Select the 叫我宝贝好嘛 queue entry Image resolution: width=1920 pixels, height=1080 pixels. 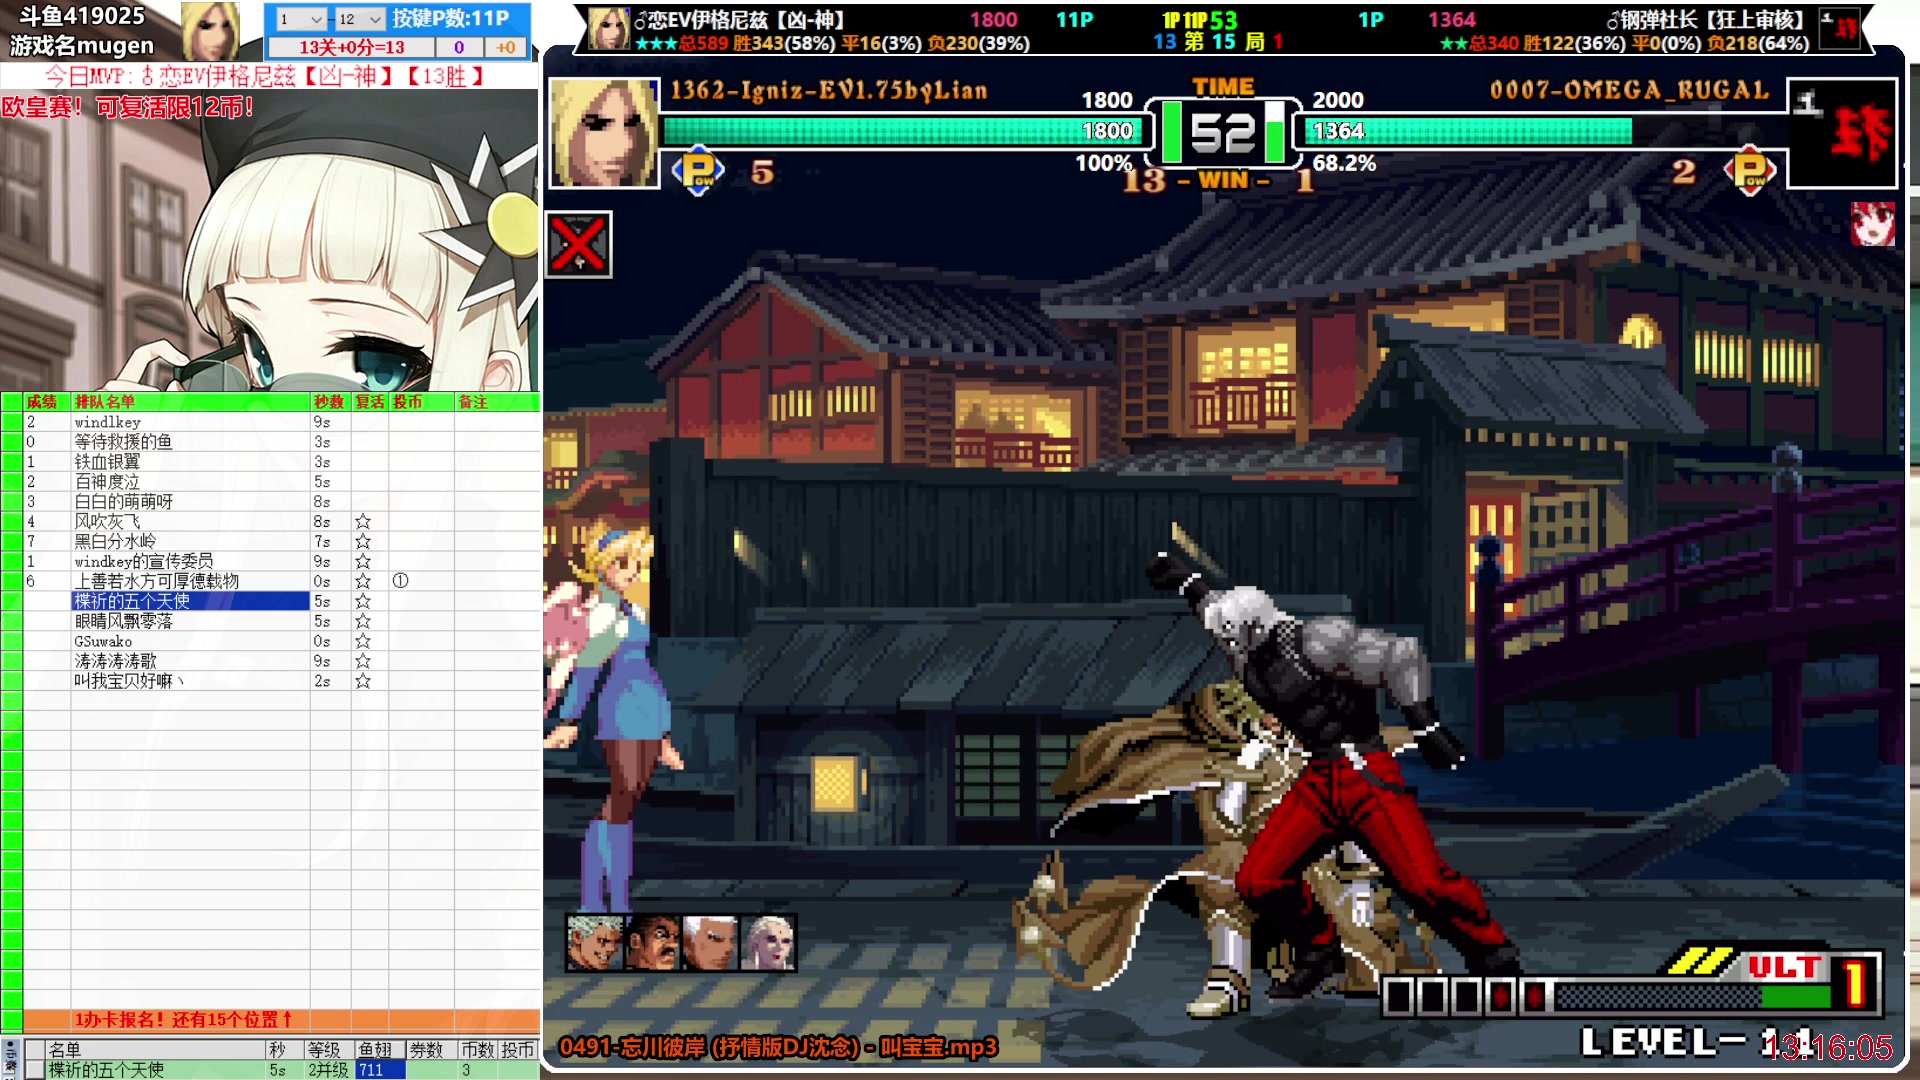(129, 681)
